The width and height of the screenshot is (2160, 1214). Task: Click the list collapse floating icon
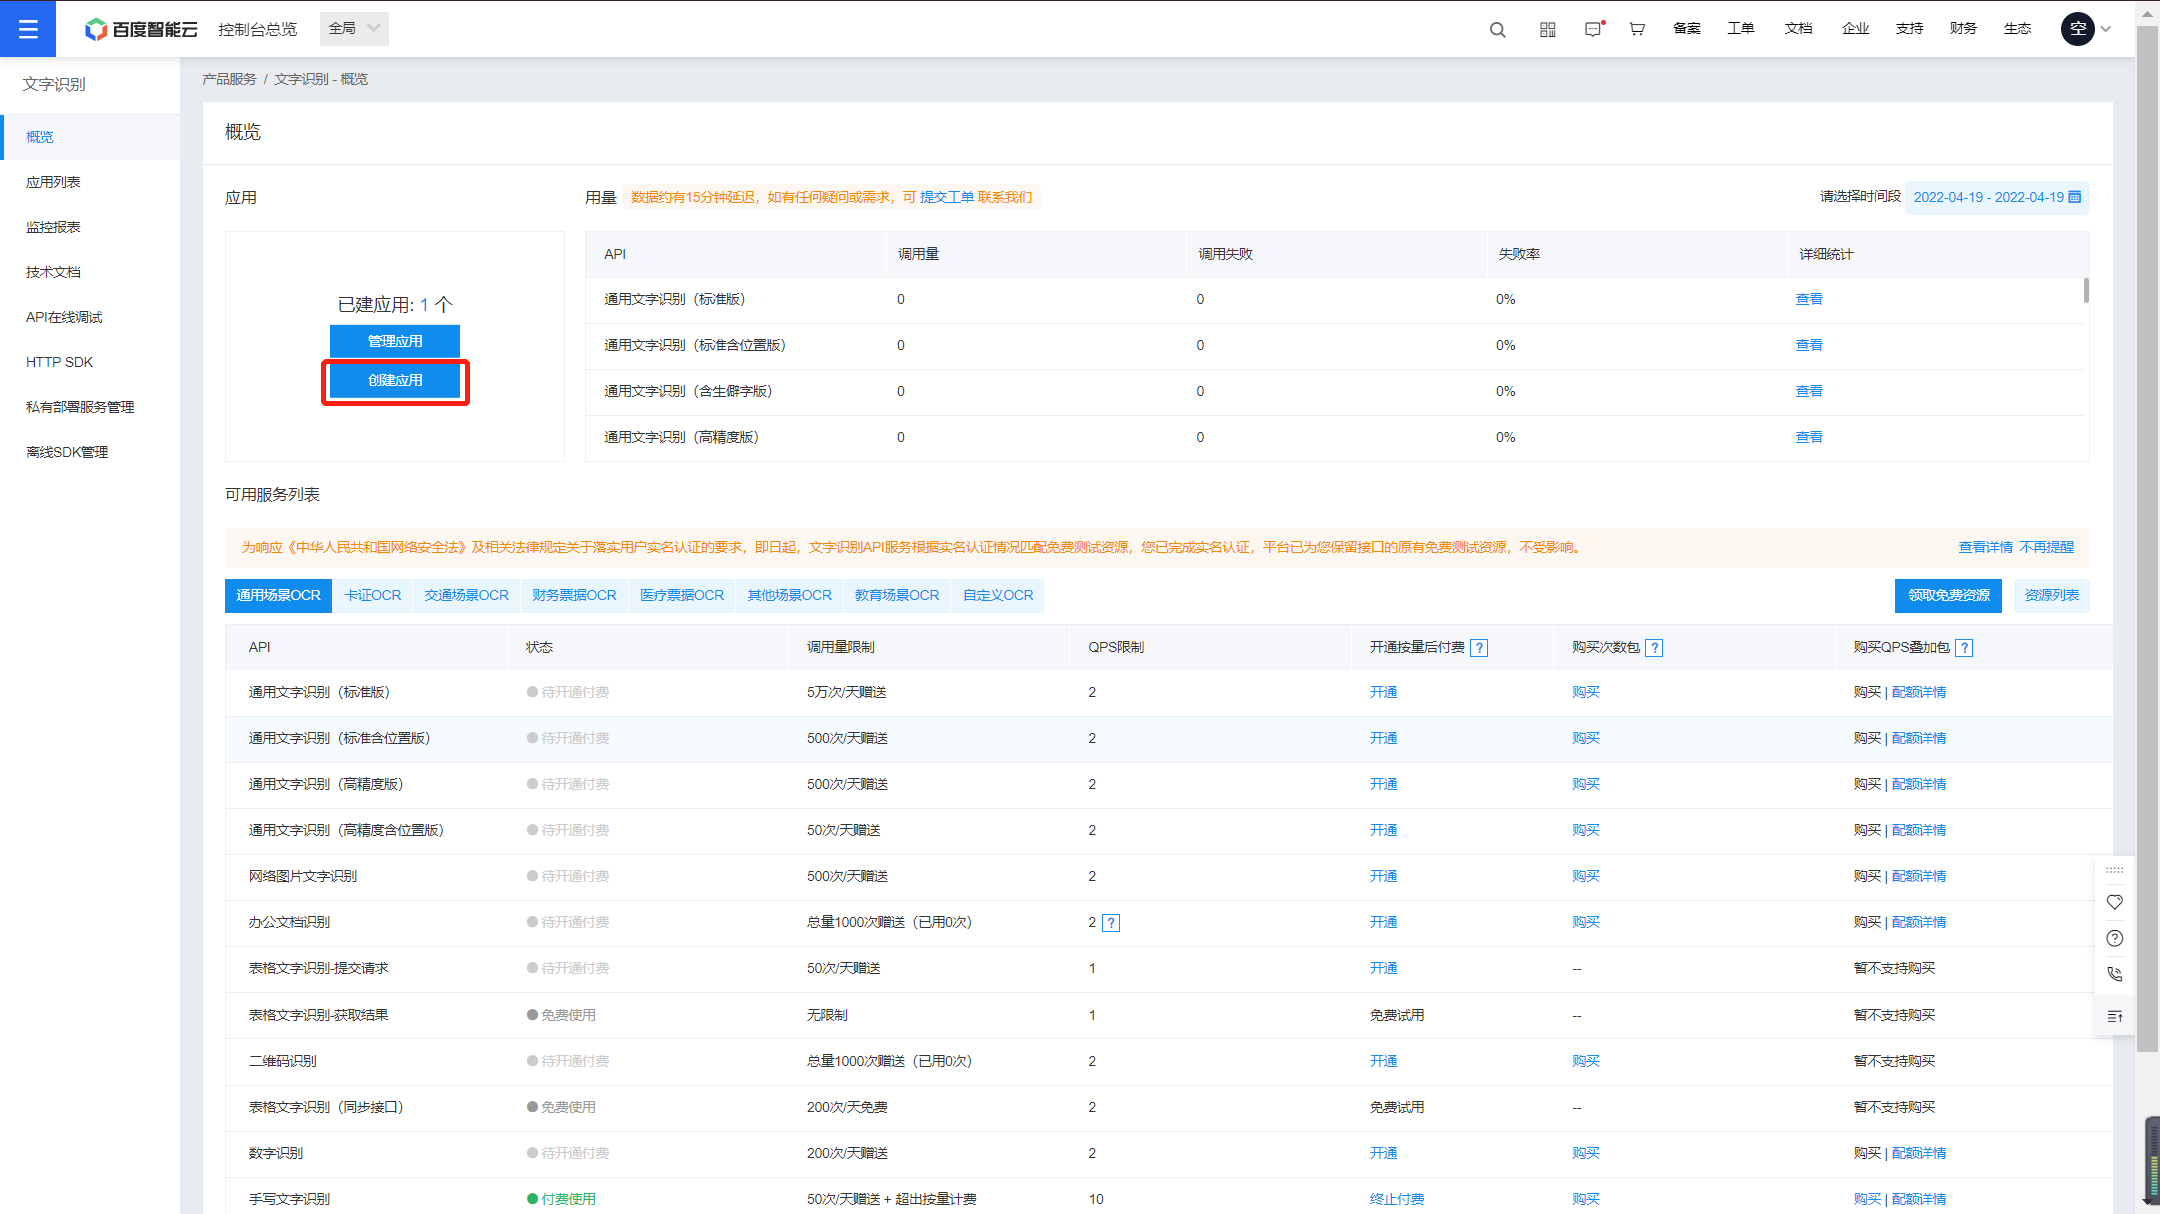[2114, 1016]
